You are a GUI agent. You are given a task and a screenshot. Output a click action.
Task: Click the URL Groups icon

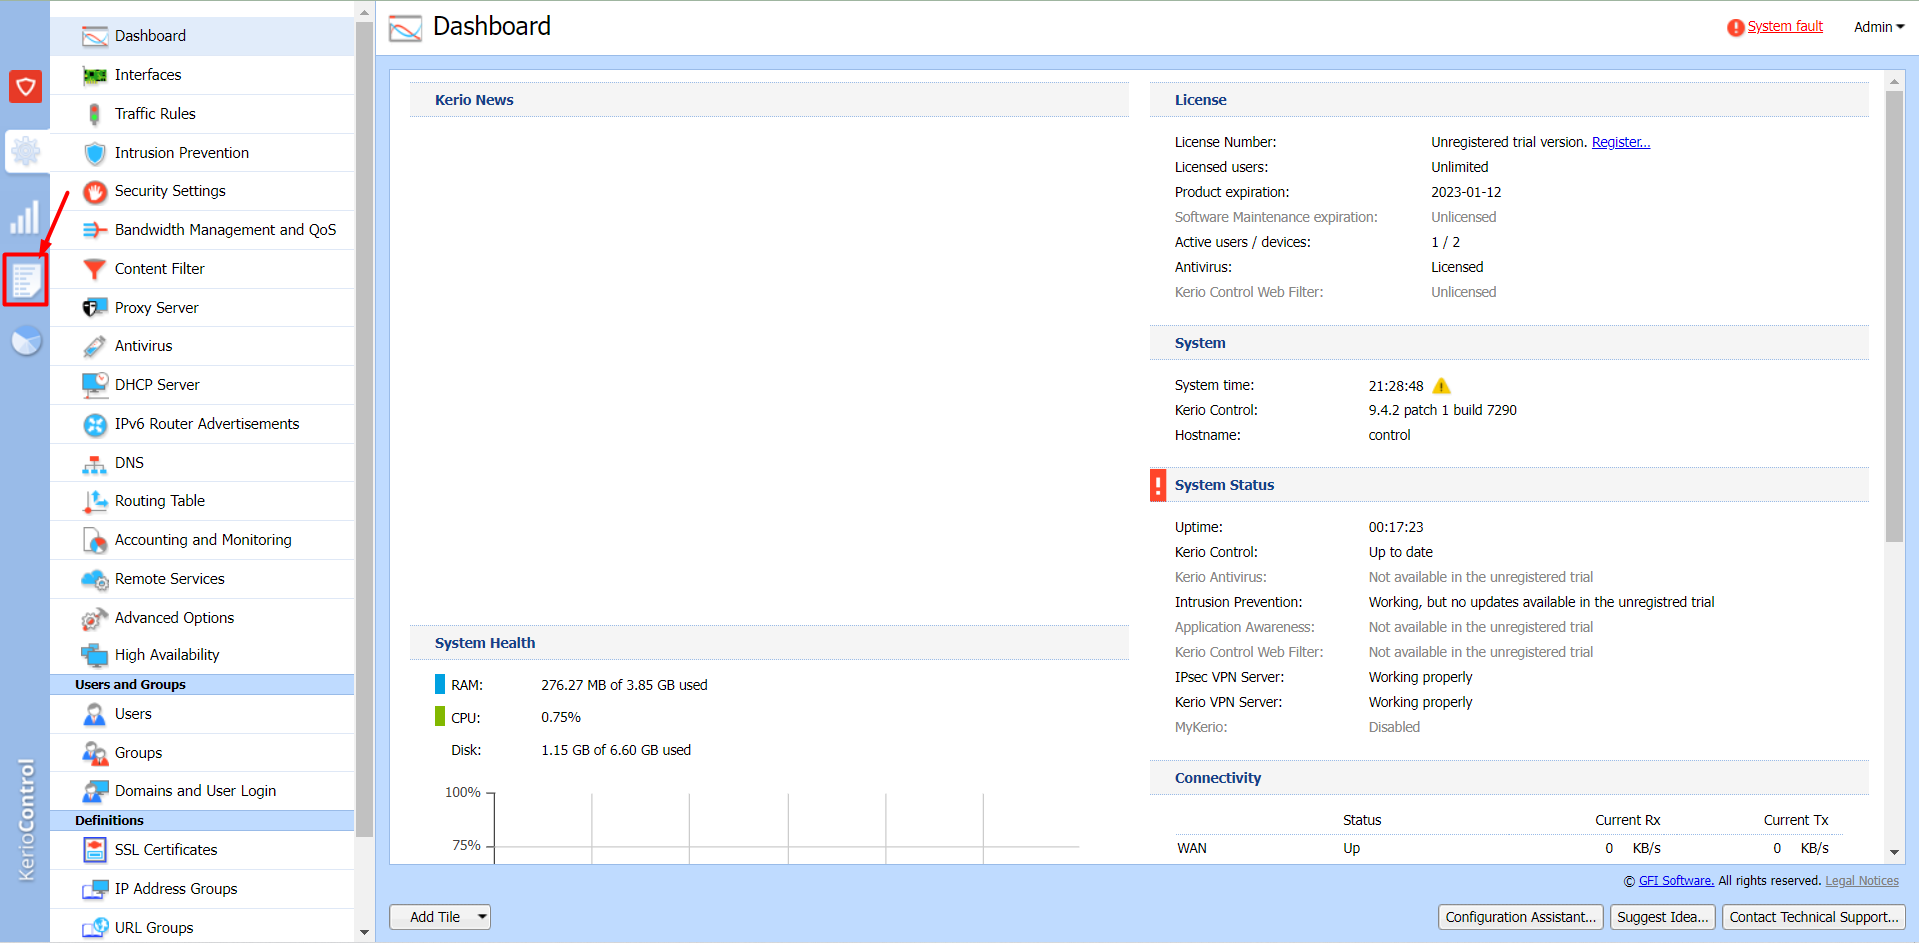click(x=95, y=928)
